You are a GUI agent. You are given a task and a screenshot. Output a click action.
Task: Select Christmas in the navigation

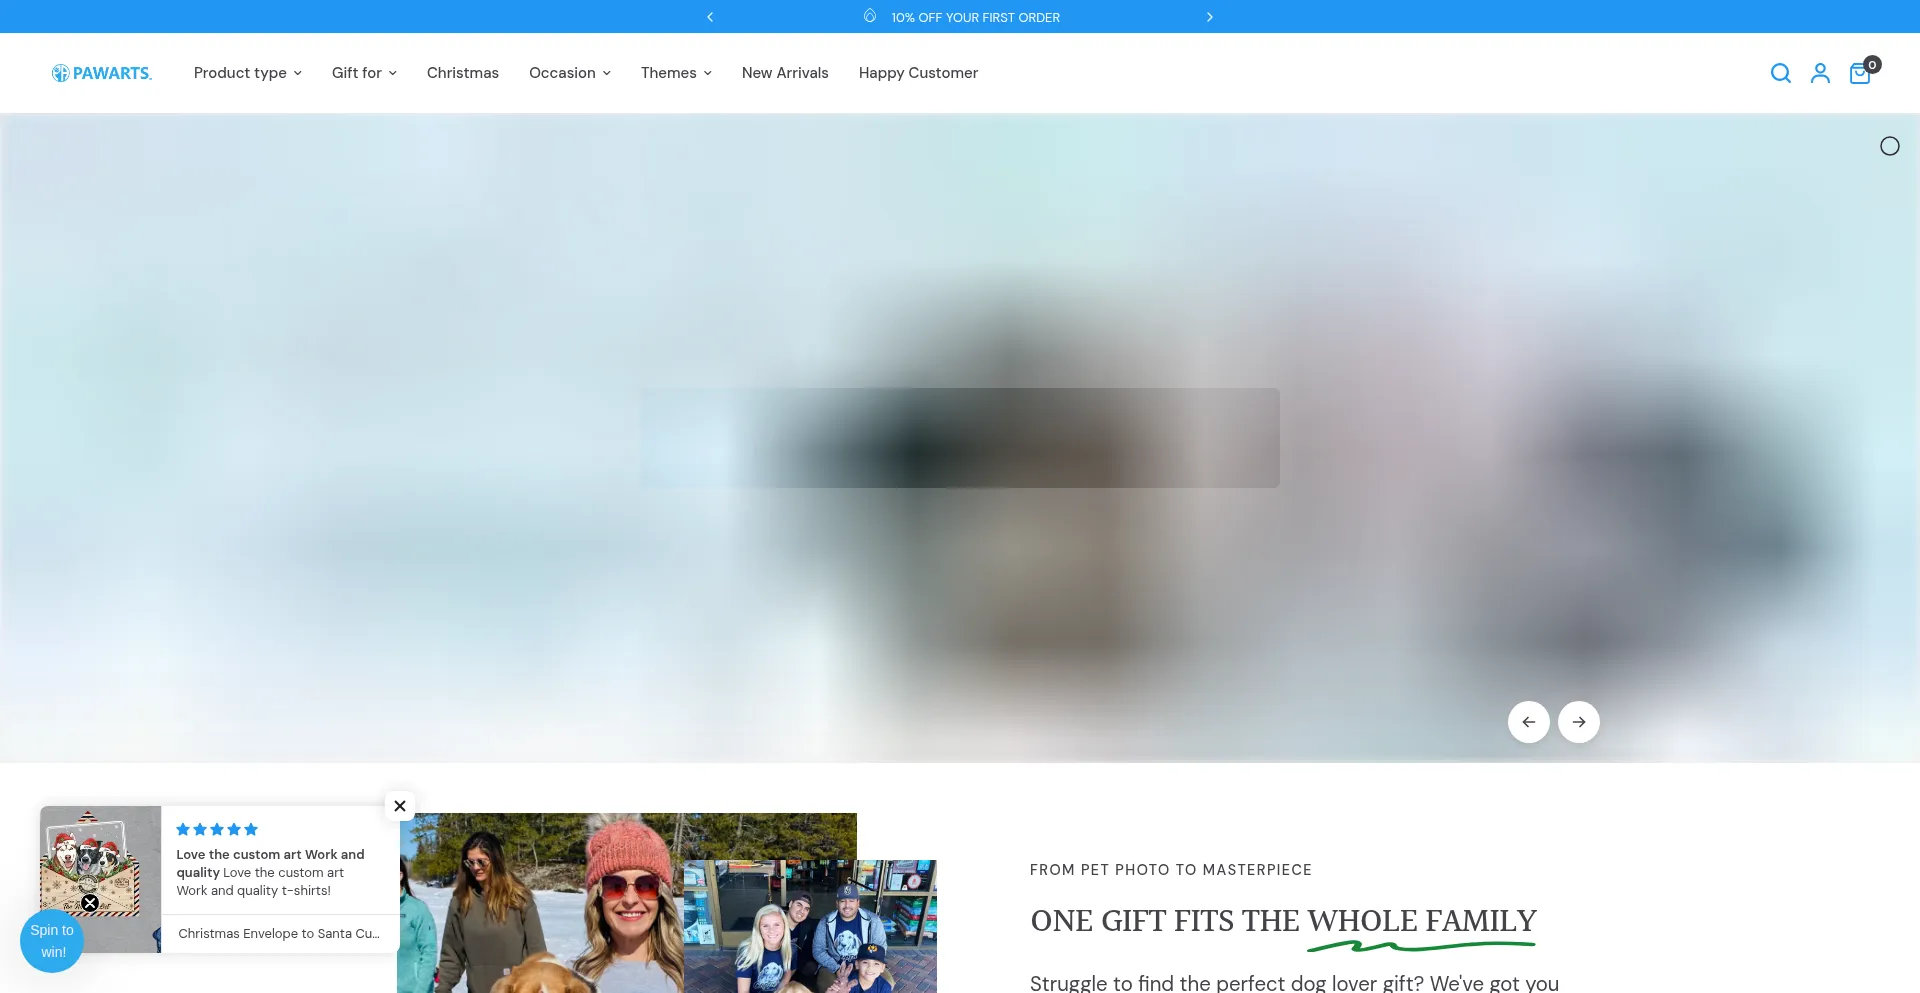pyautogui.click(x=462, y=72)
